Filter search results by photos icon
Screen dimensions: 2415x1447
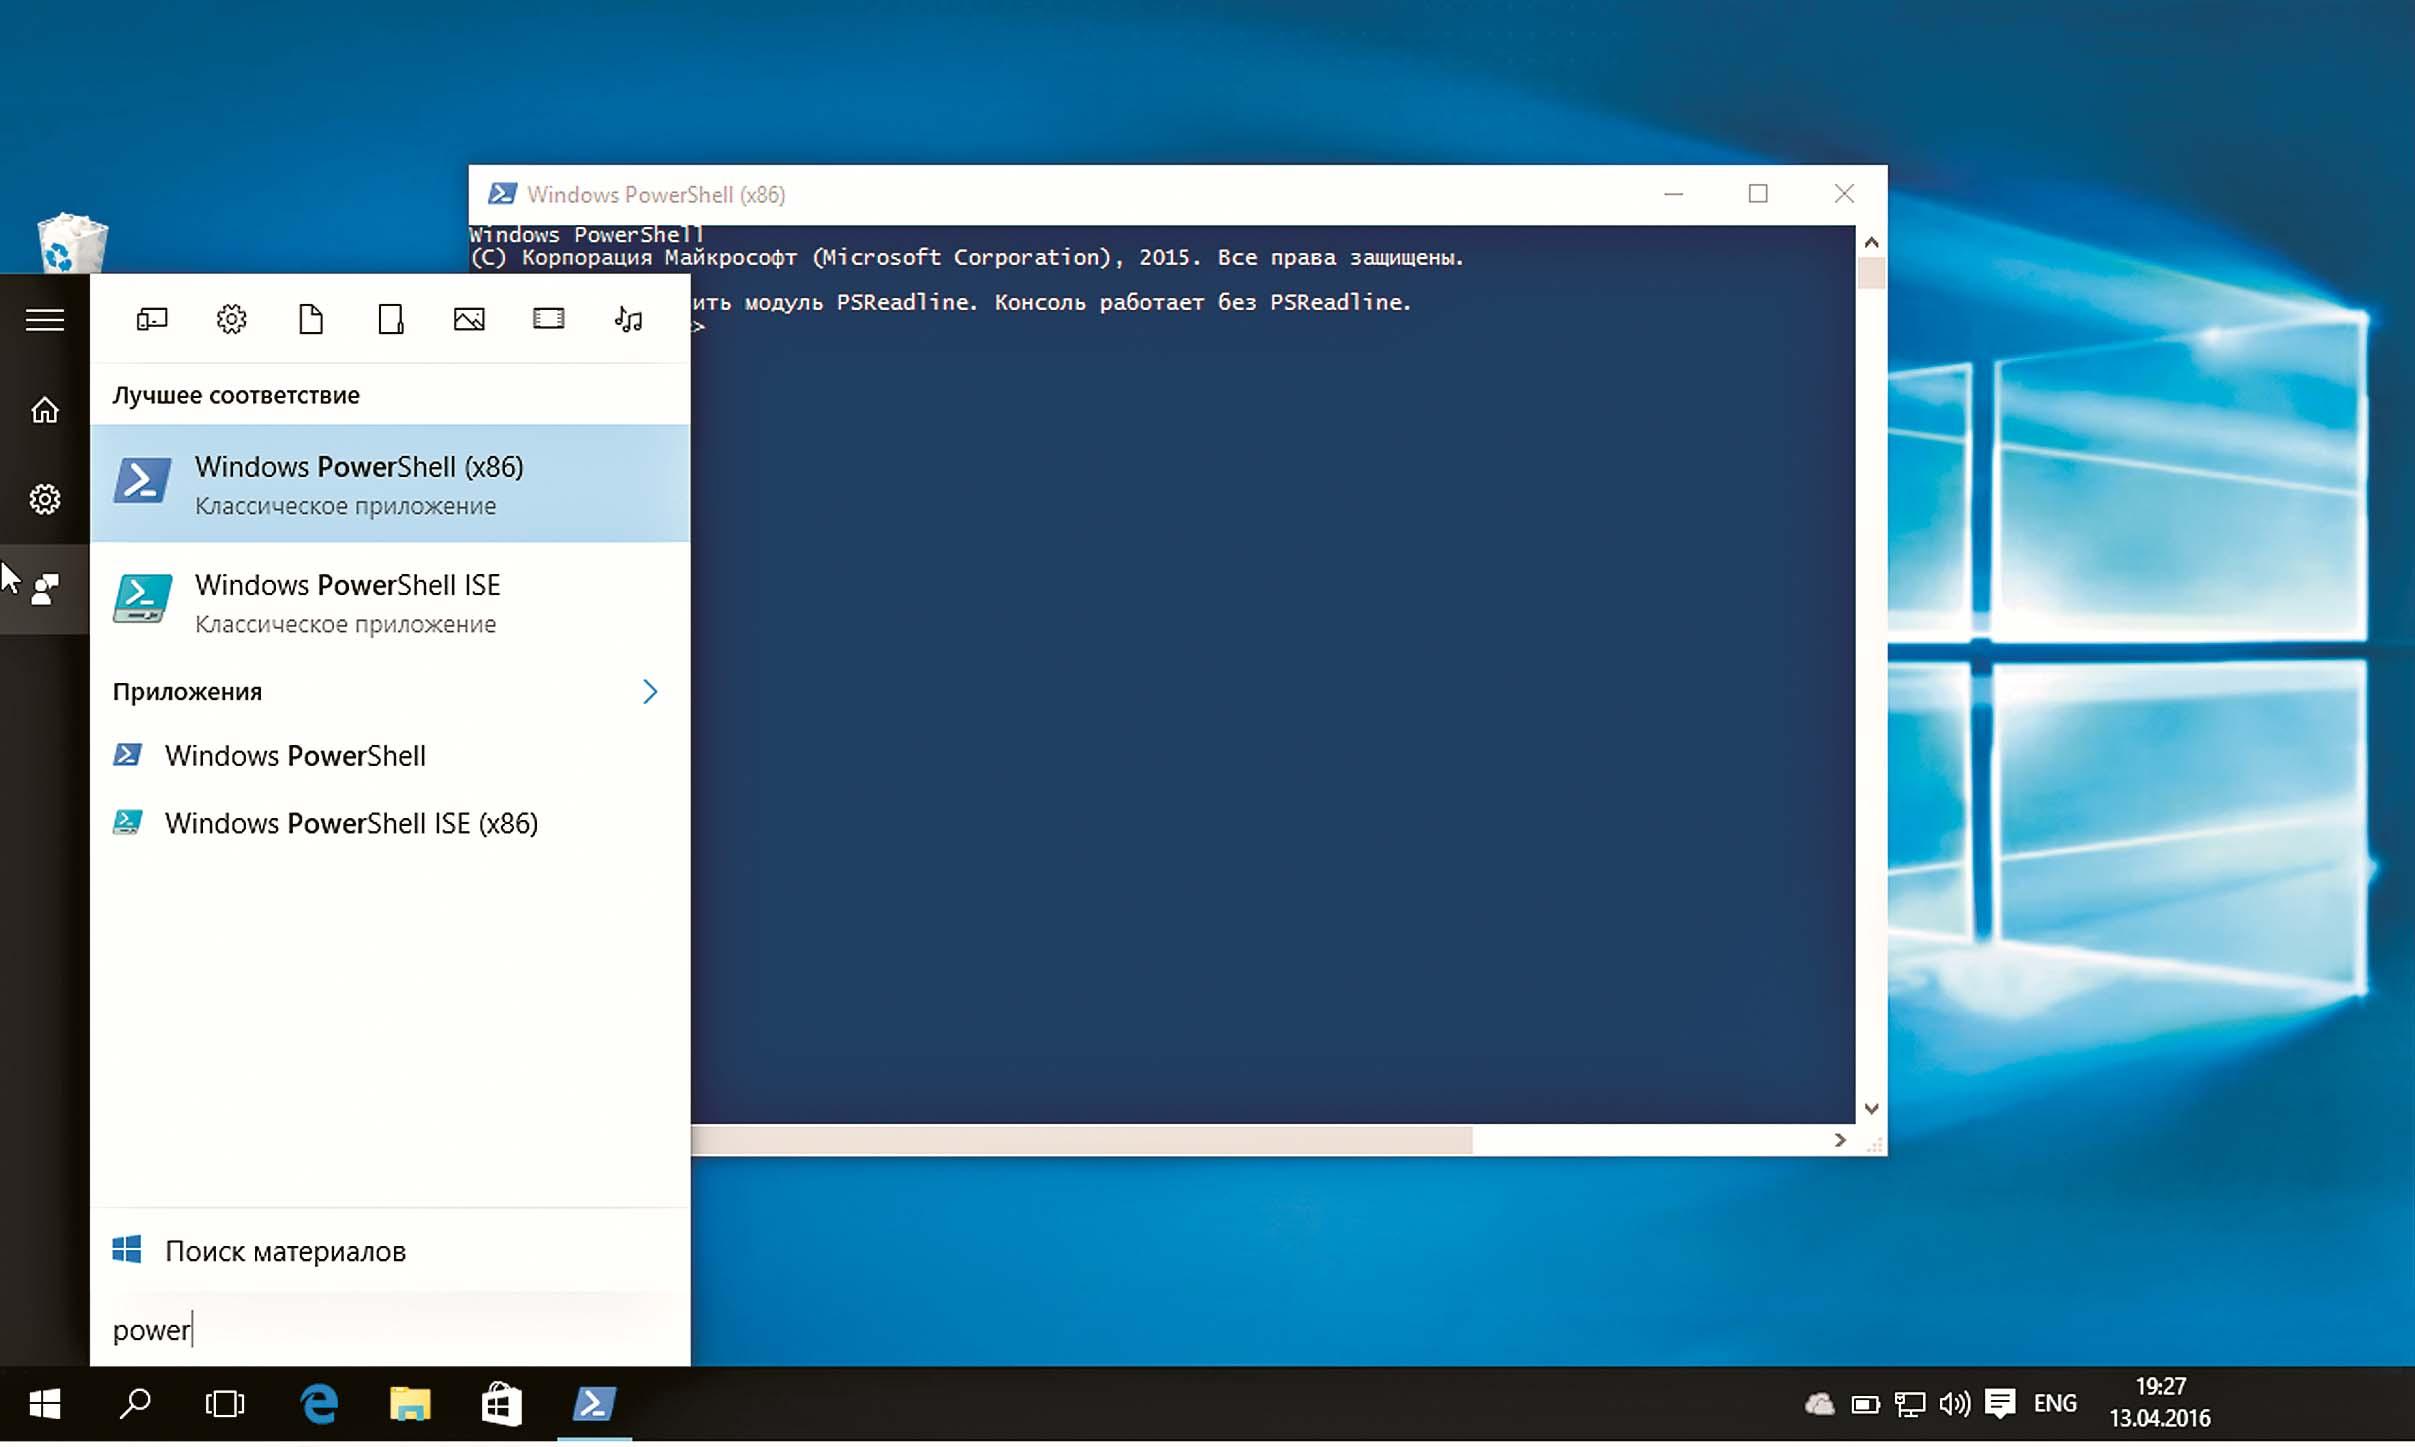(469, 320)
